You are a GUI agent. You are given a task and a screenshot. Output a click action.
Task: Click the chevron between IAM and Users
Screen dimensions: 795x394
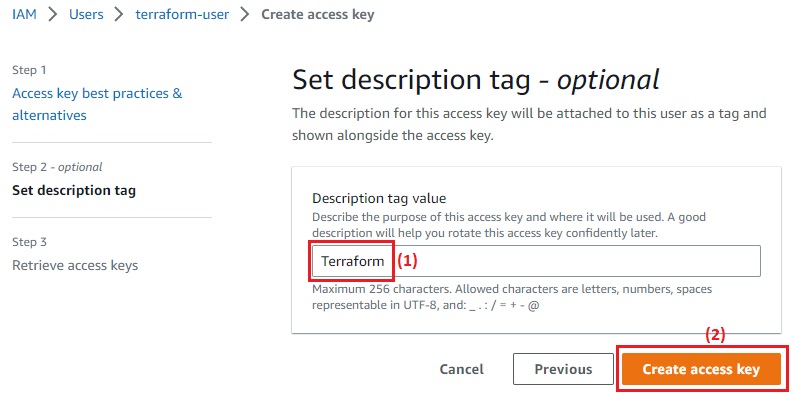pos(53,14)
